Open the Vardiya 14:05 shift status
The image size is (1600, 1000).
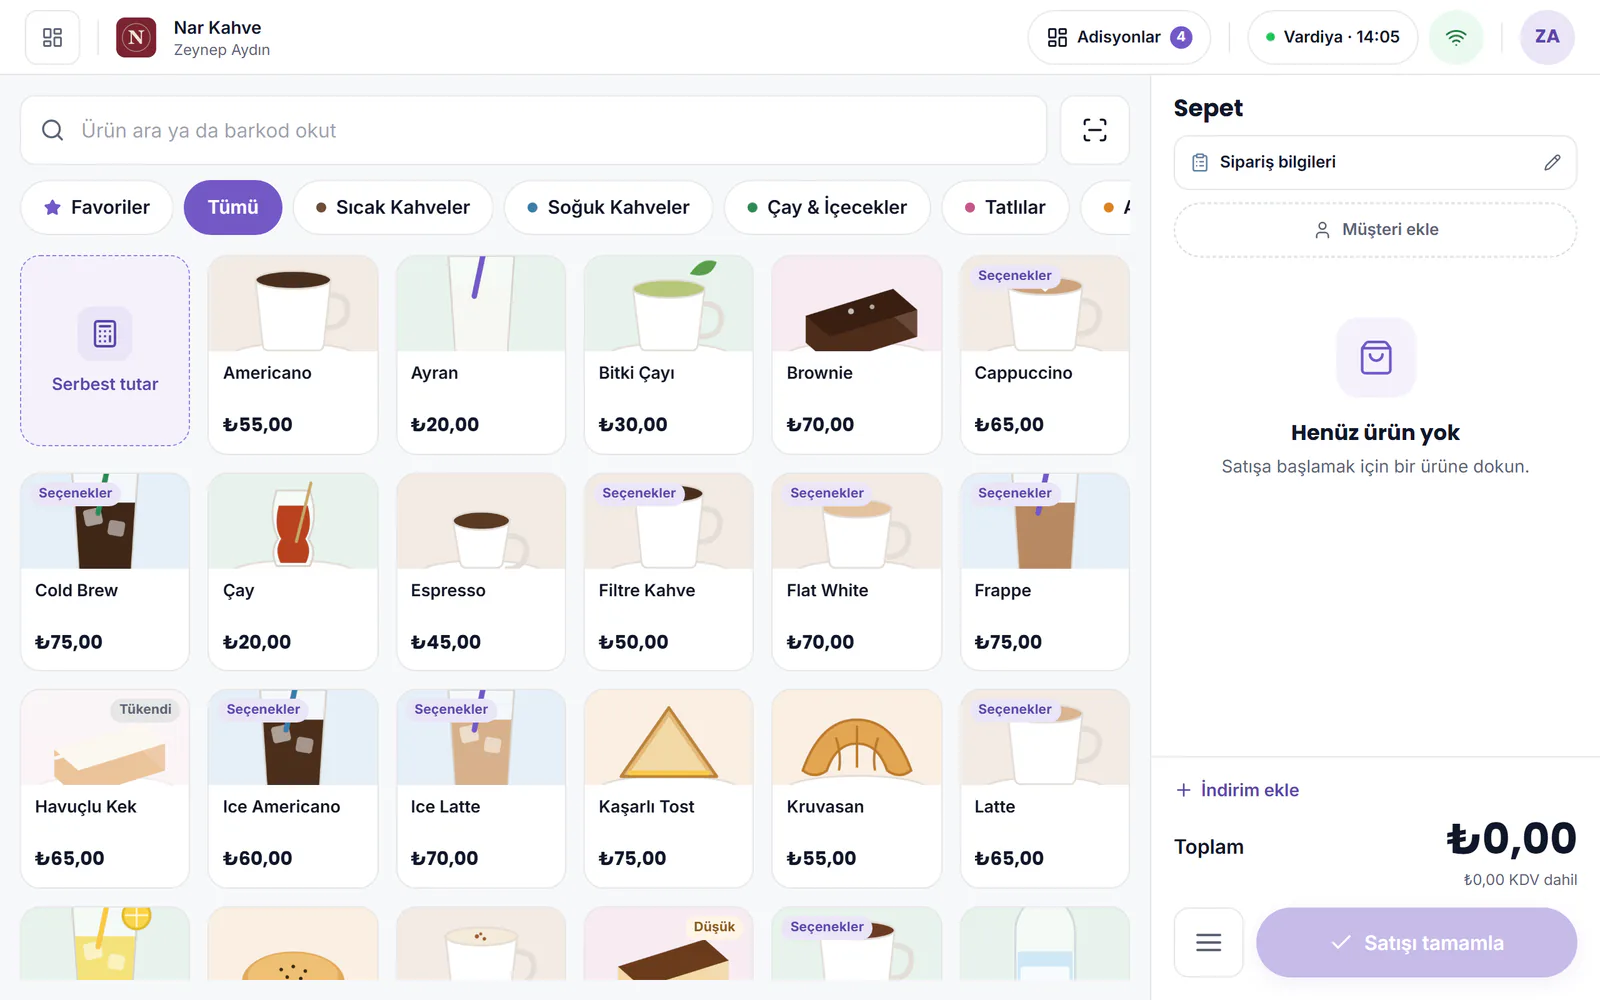coord(1332,37)
